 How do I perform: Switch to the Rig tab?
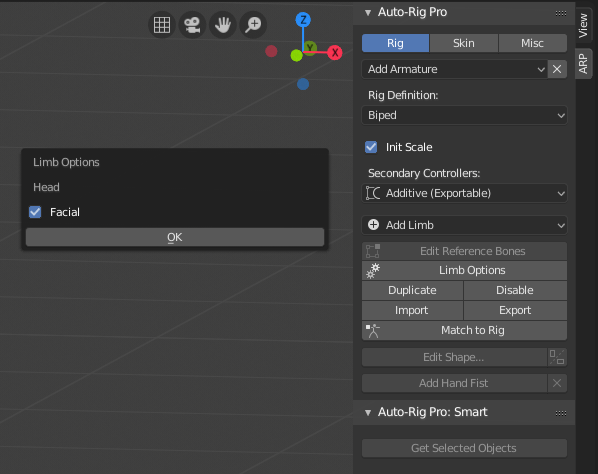point(395,43)
